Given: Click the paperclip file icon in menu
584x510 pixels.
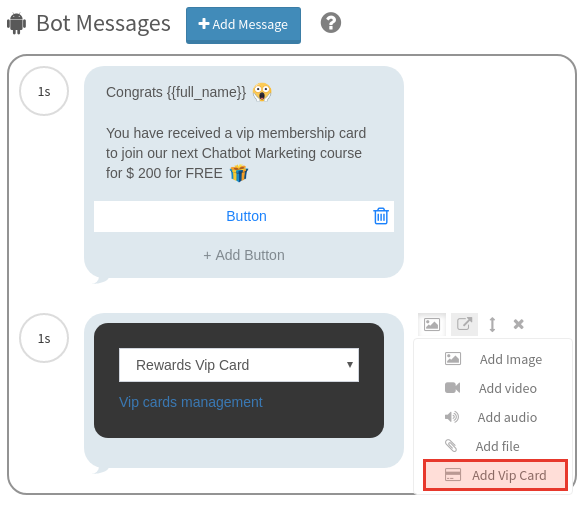Looking at the screenshot, I should click(451, 446).
